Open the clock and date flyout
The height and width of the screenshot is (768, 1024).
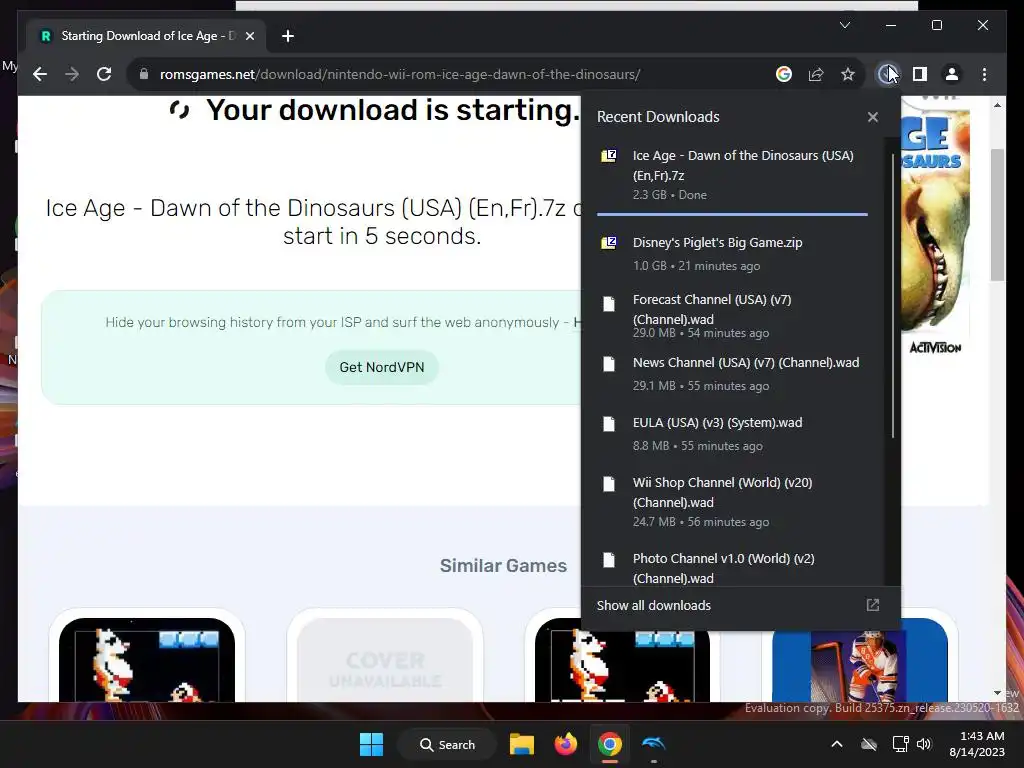click(978, 744)
